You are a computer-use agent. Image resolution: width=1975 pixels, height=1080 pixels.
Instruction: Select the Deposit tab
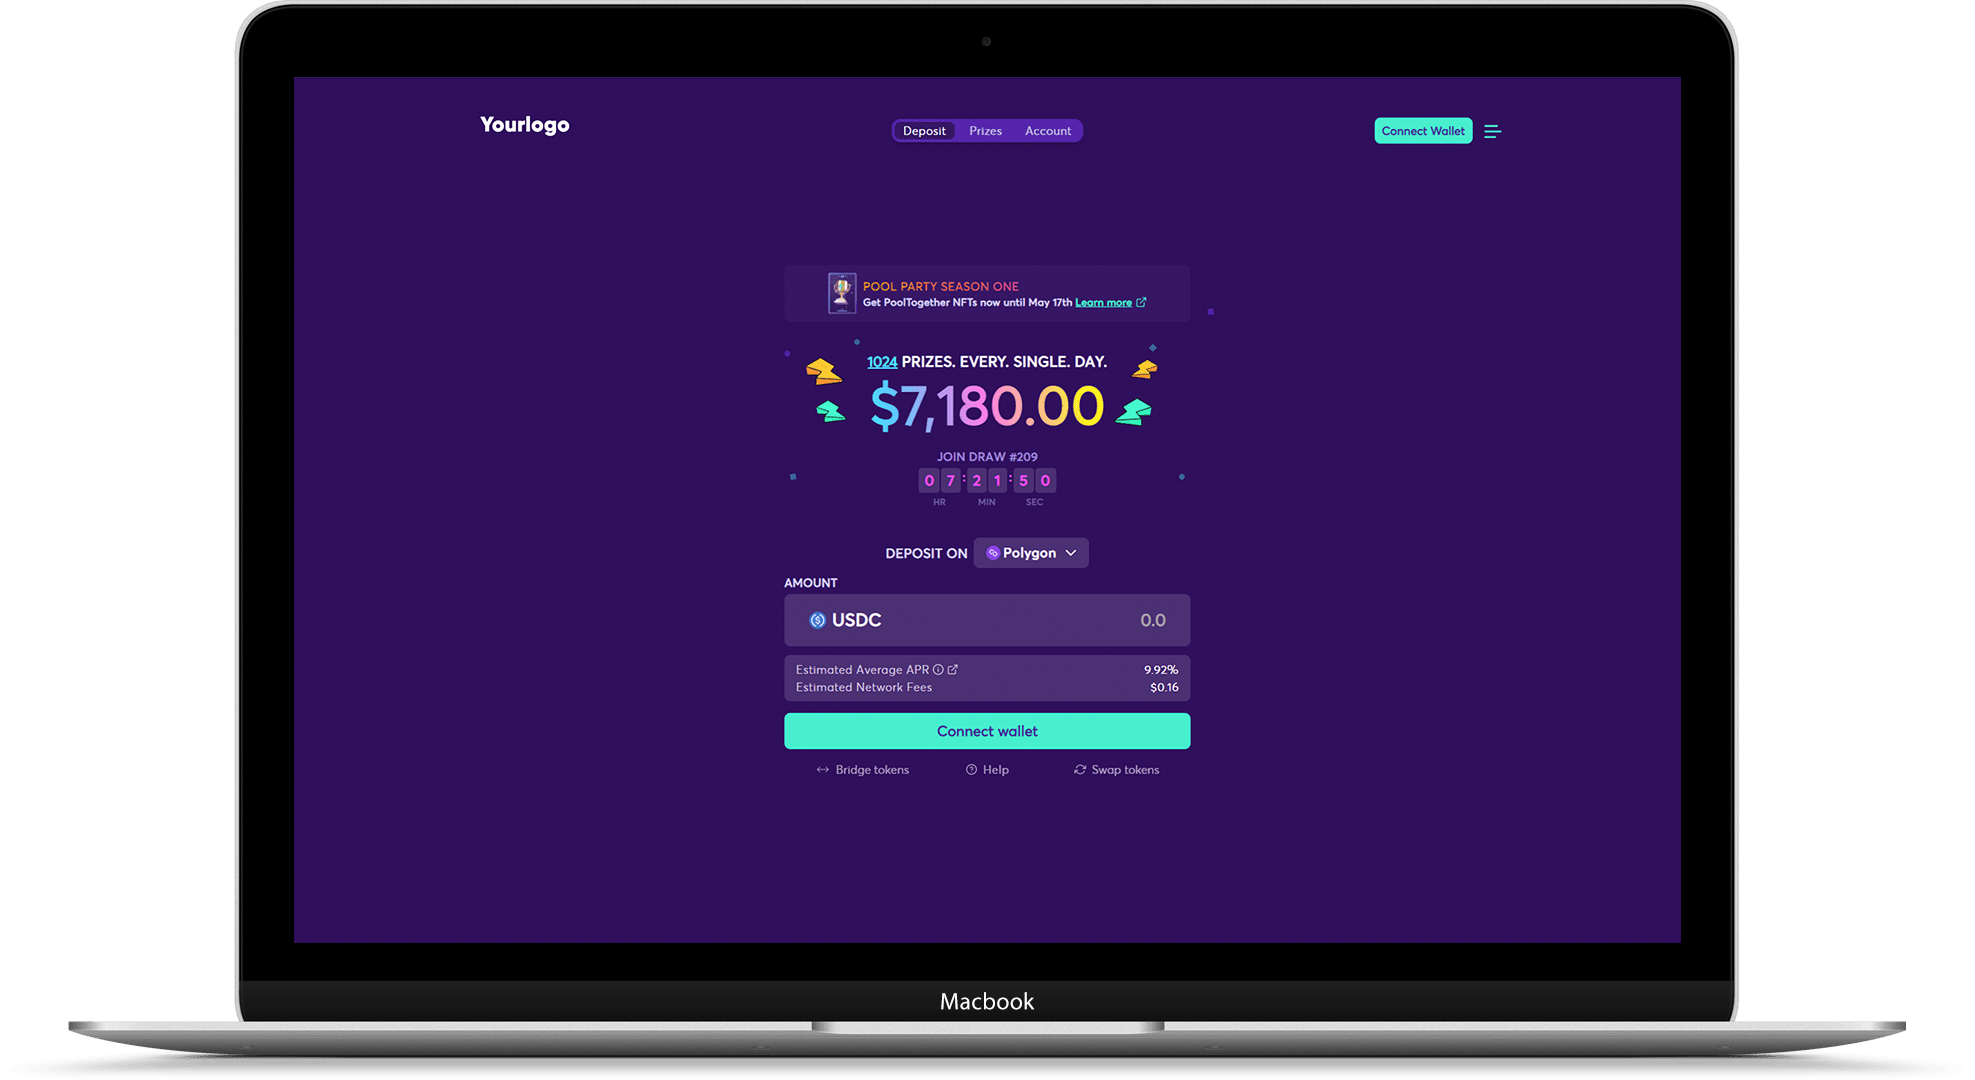(x=922, y=130)
